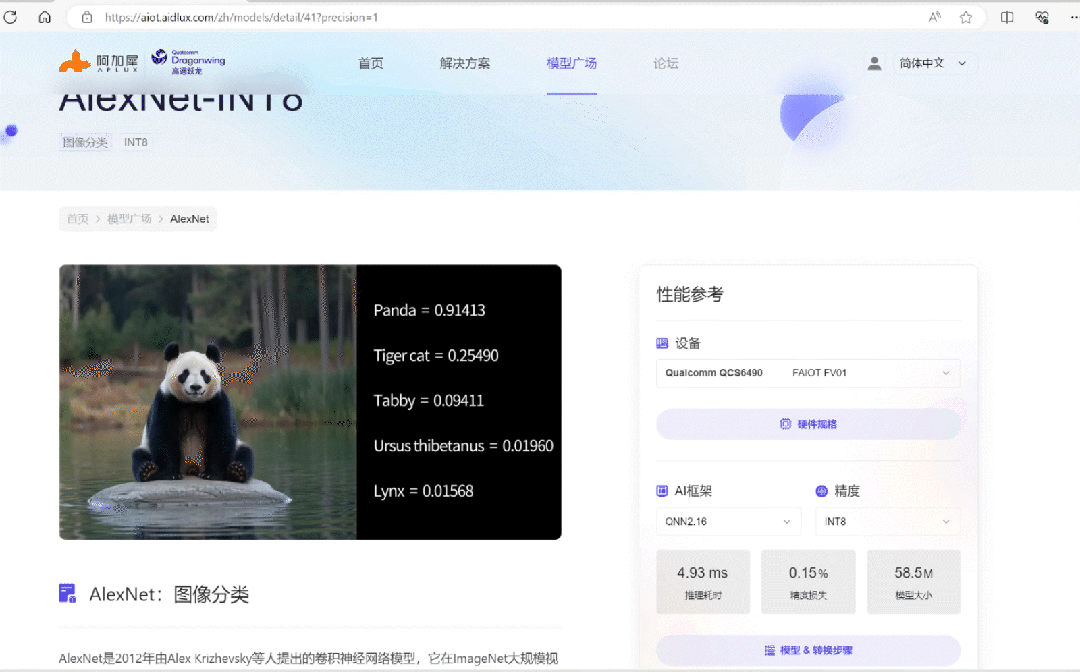Open the user account avatar icon
This screenshot has width=1080, height=672.
pyautogui.click(x=874, y=63)
